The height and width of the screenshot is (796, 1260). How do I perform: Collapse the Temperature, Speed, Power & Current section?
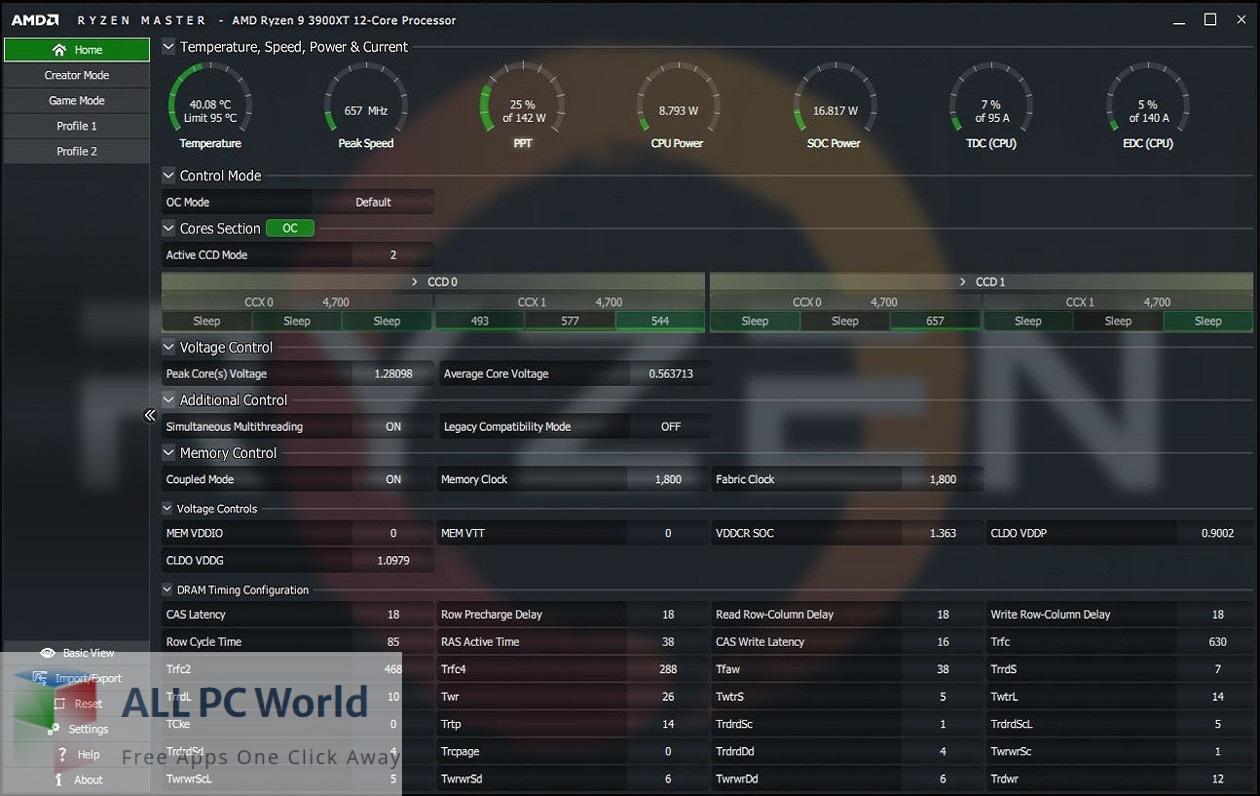(x=168, y=46)
